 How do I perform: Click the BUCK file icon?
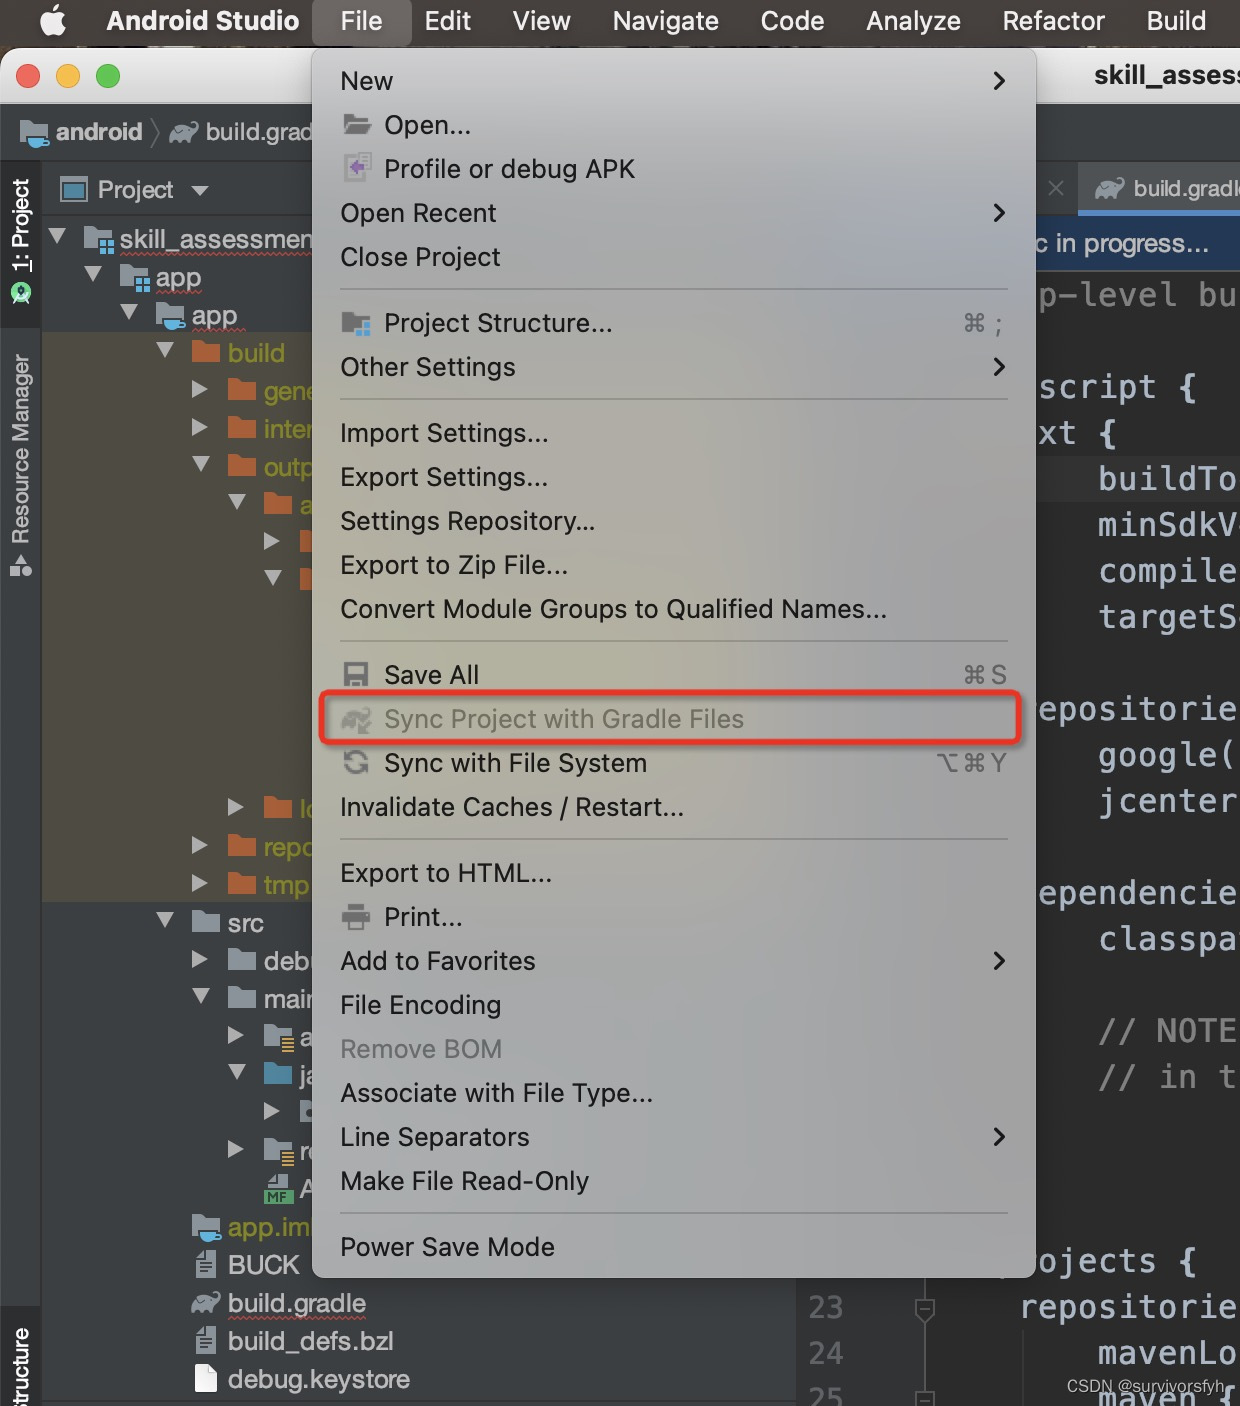point(206,1265)
